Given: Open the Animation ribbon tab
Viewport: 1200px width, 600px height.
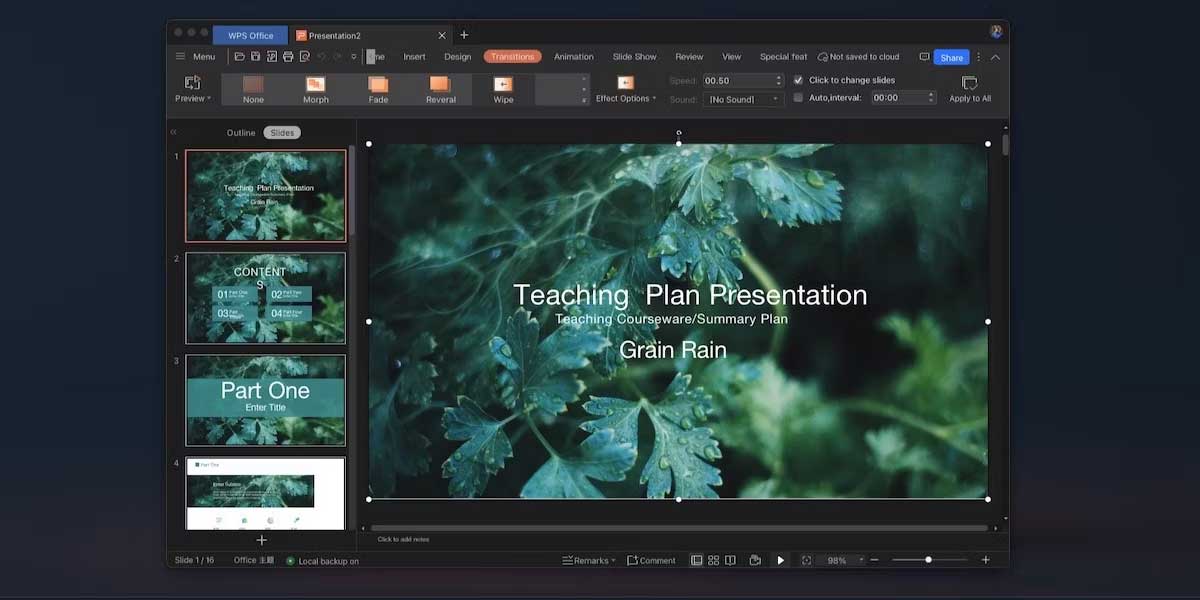Looking at the screenshot, I should 573,57.
